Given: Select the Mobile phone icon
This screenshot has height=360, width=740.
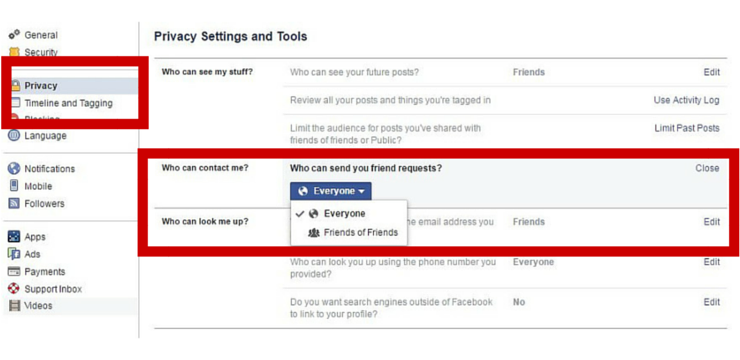Looking at the screenshot, I should click(x=14, y=186).
